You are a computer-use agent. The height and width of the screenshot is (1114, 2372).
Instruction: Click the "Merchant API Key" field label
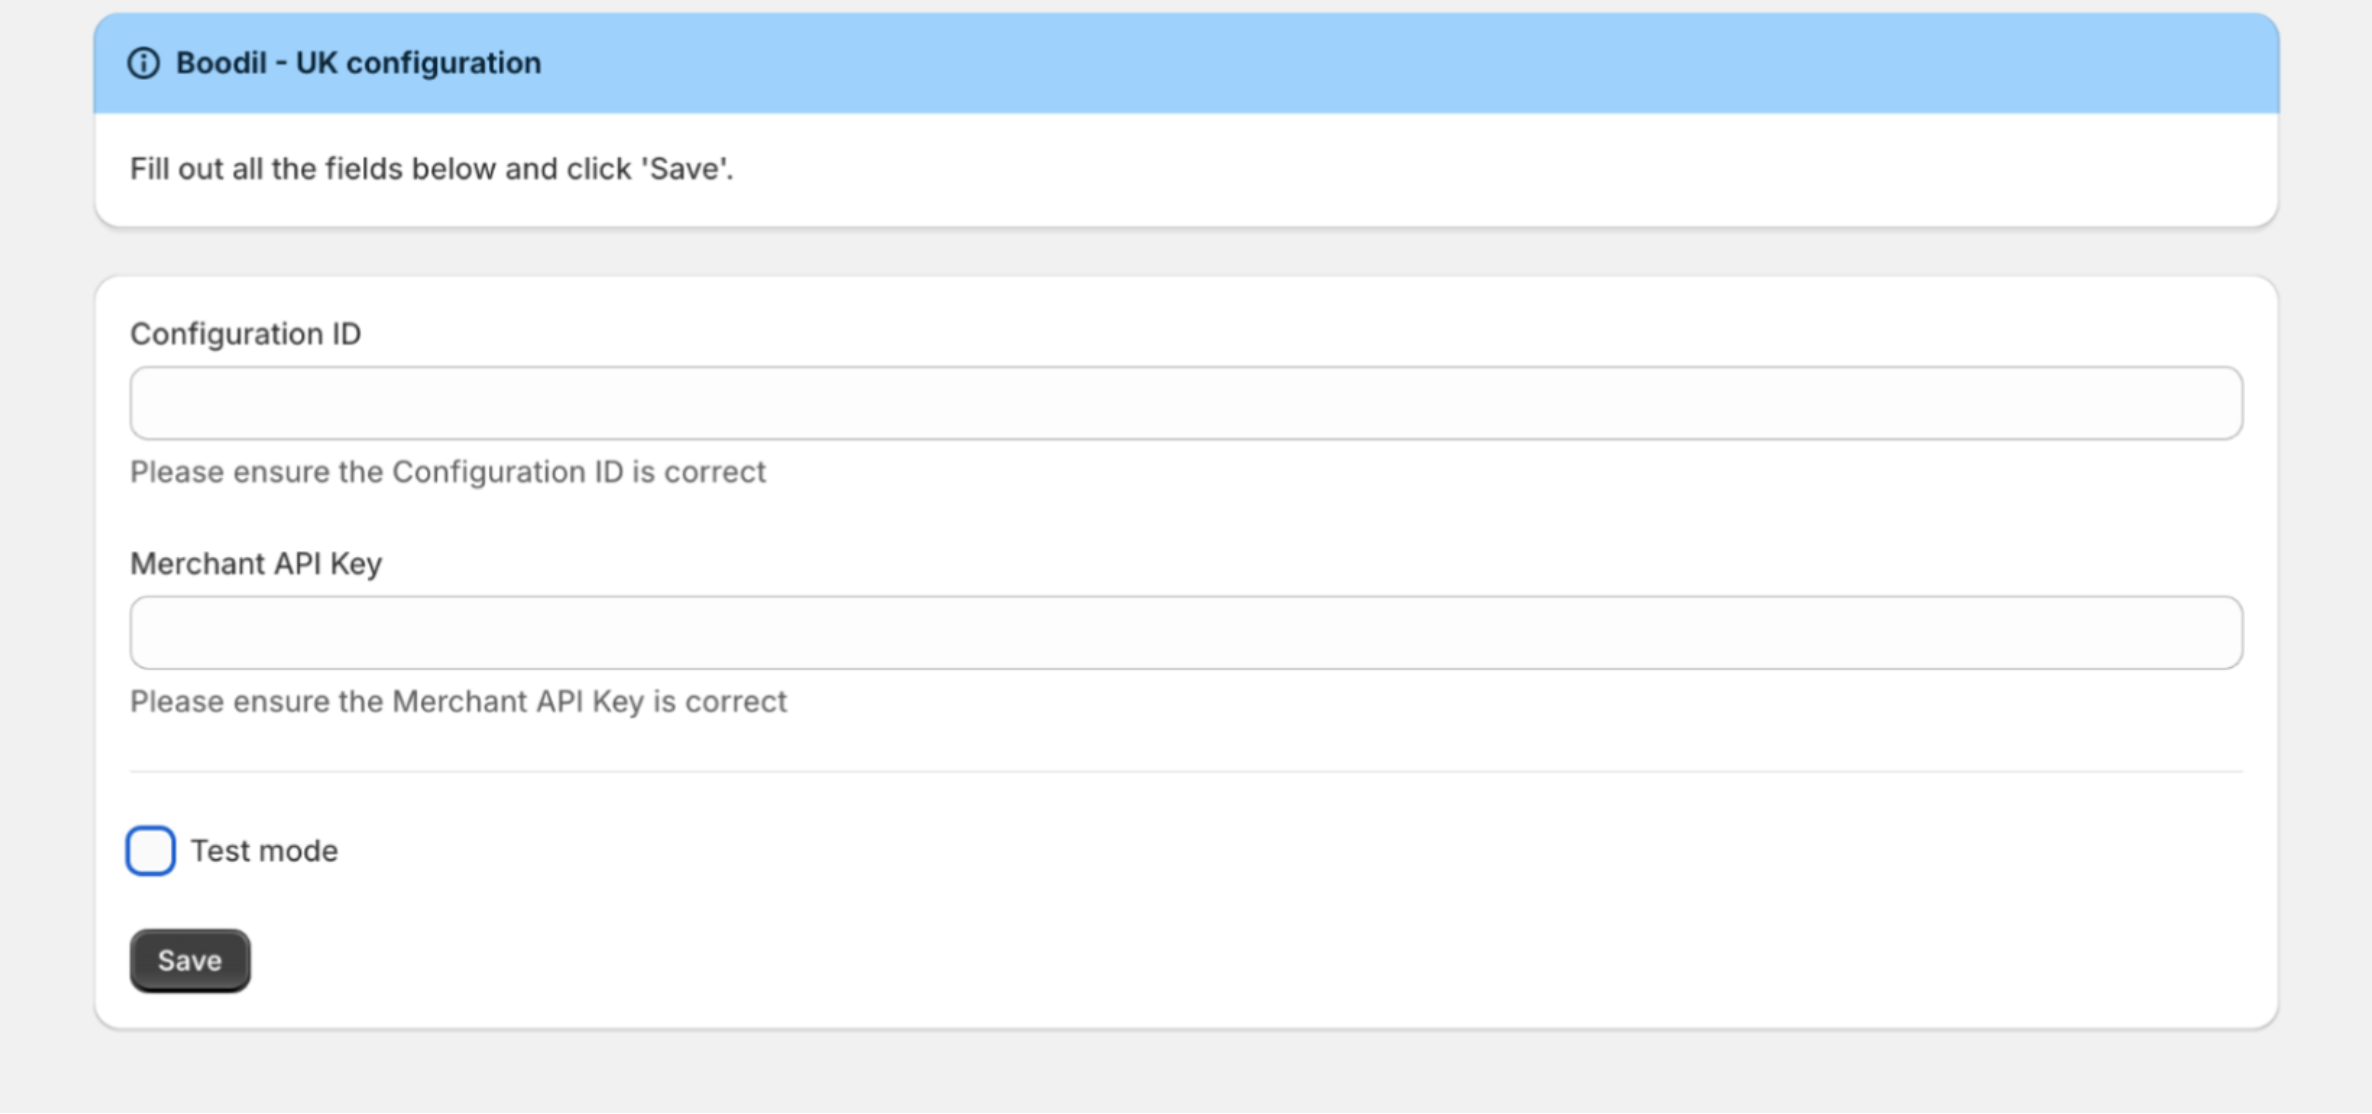(256, 564)
